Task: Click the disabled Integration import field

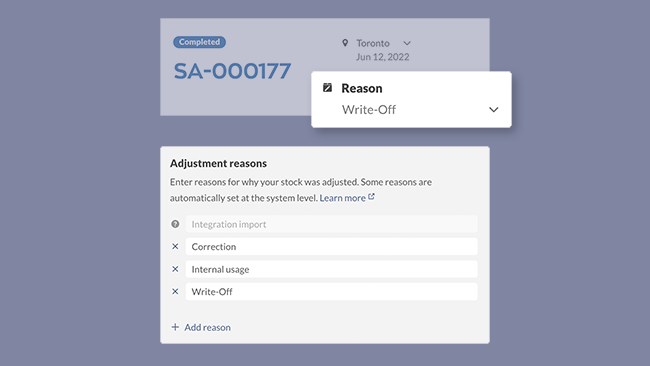Action: 332,224
